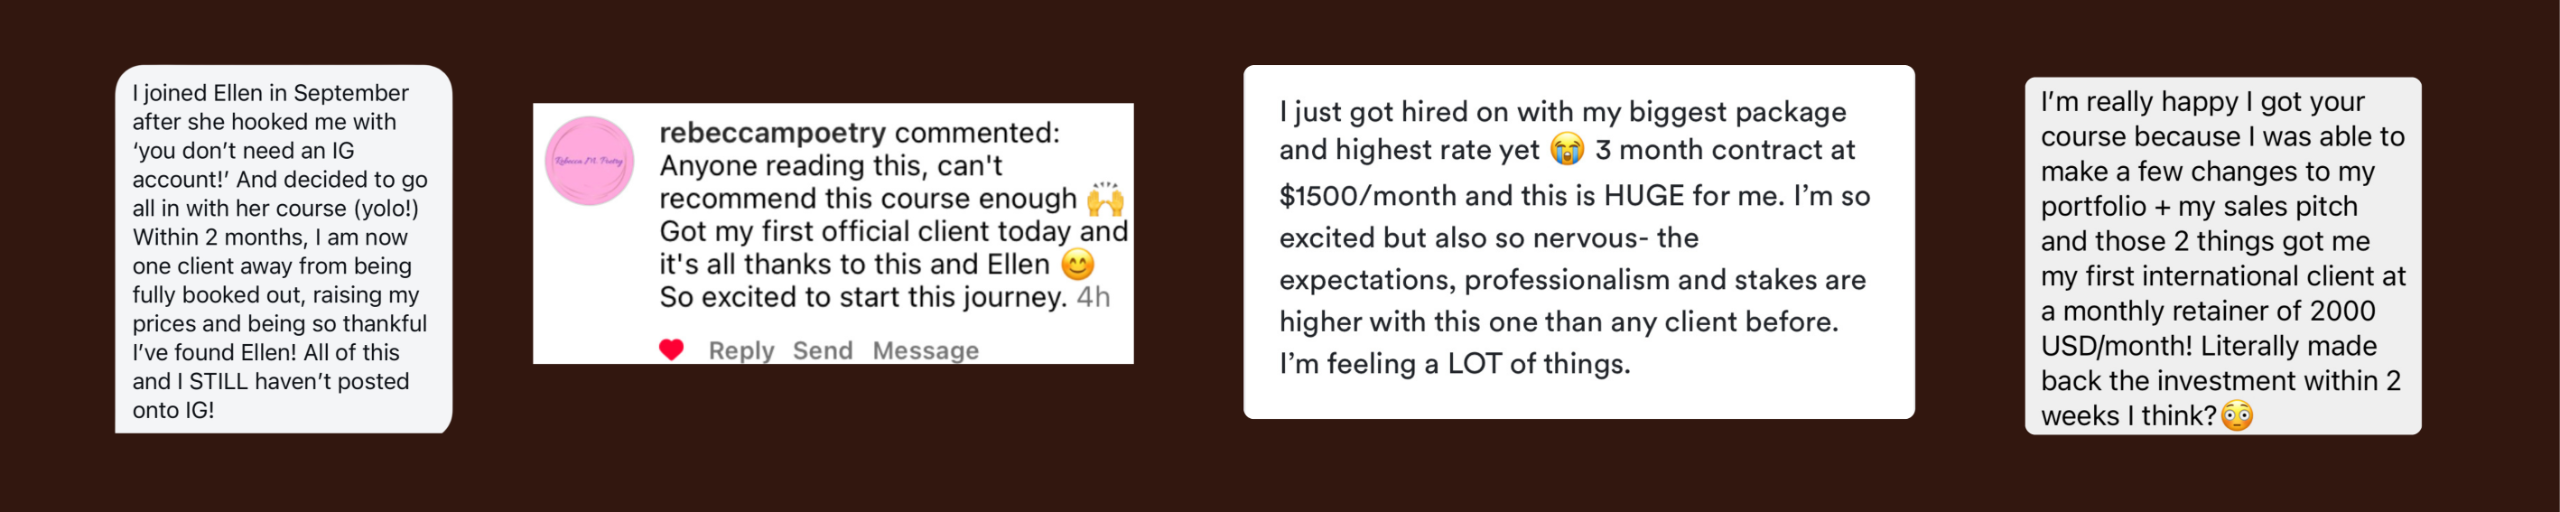Click the '(yolo!)' text in the first testimonial
The height and width of the screenshot is (512, 2560).
[386, 209]
